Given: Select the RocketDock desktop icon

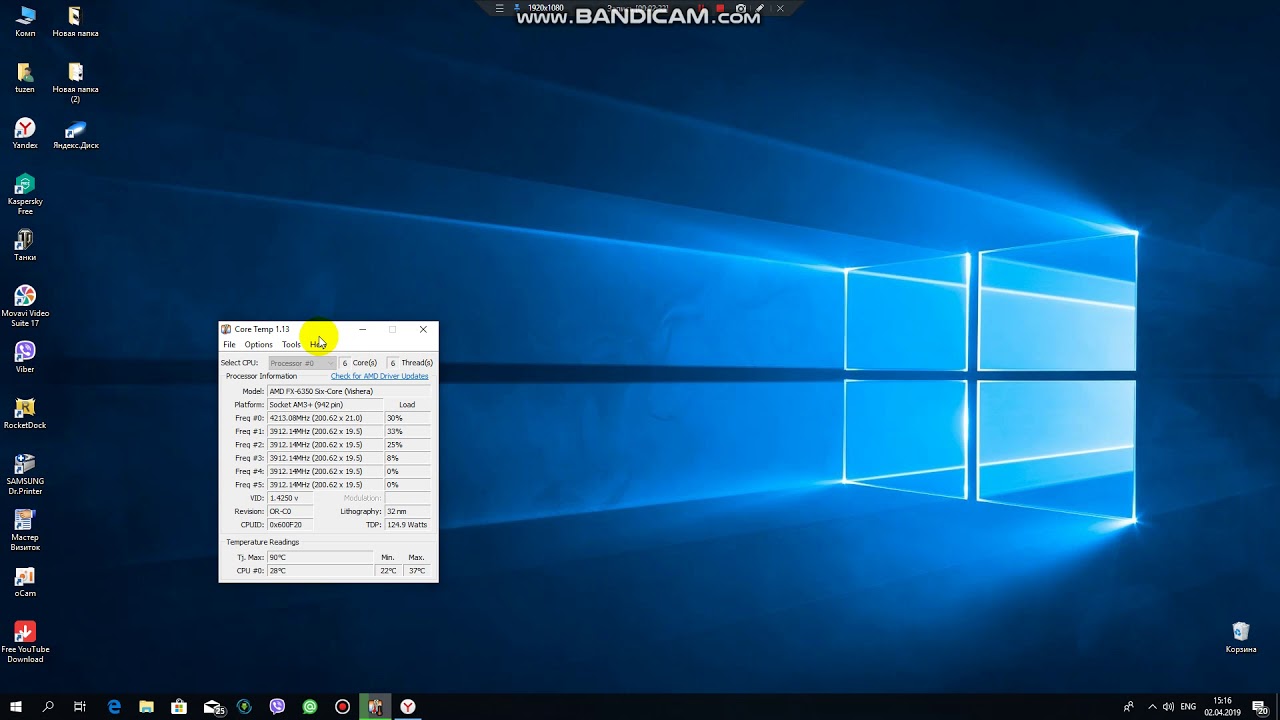Looking at the screenshot, I should 25,414.
